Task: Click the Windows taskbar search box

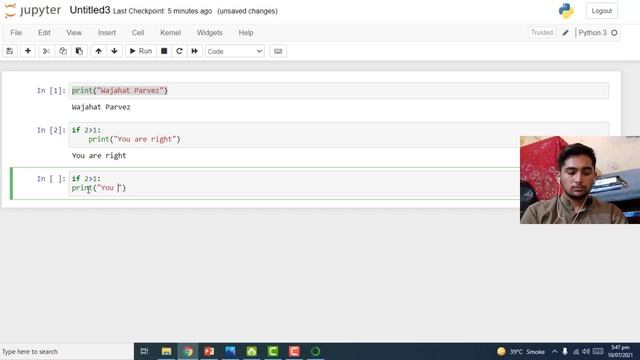Action: [x=67, y=351]
